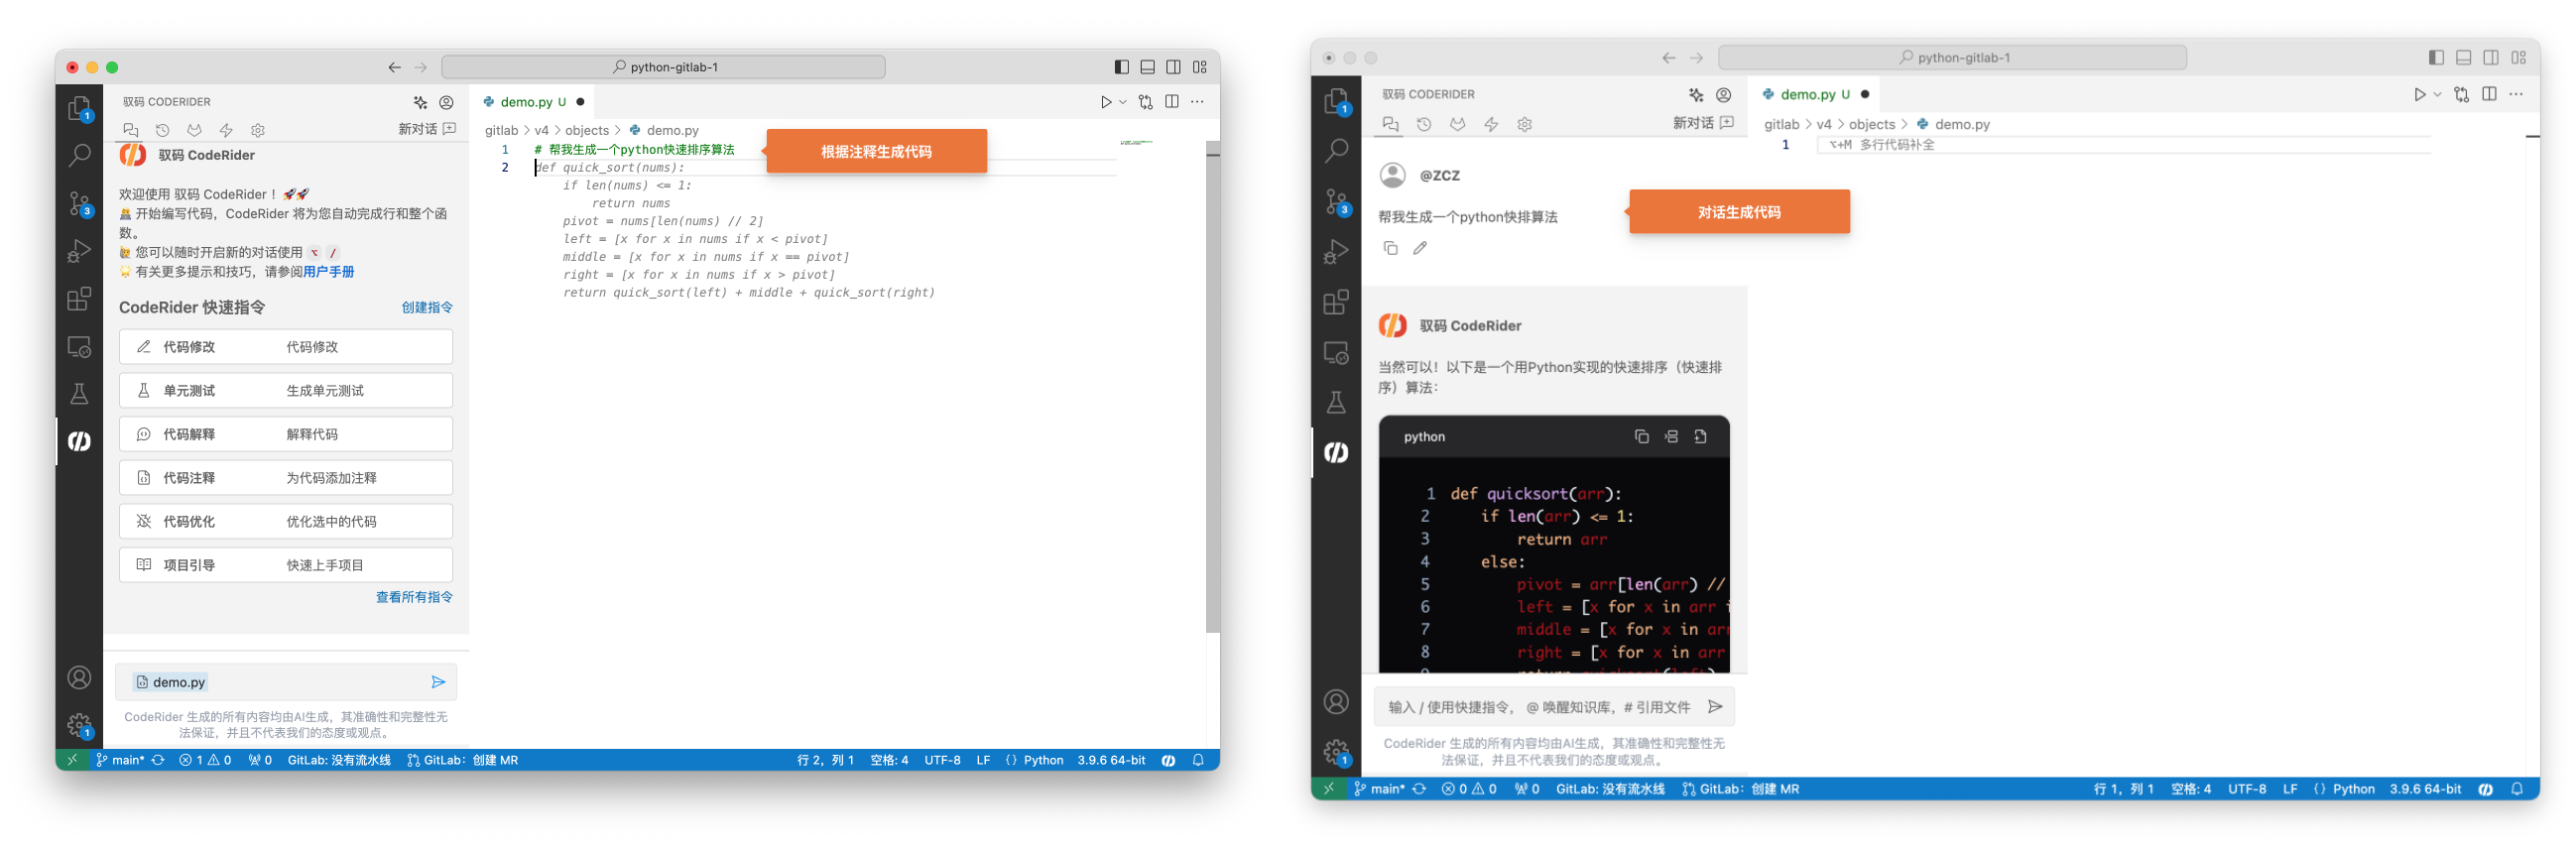Click demo.py breadcrumb in right window
Screen dimensions: 2576x856
click(x=1961, y=125)
